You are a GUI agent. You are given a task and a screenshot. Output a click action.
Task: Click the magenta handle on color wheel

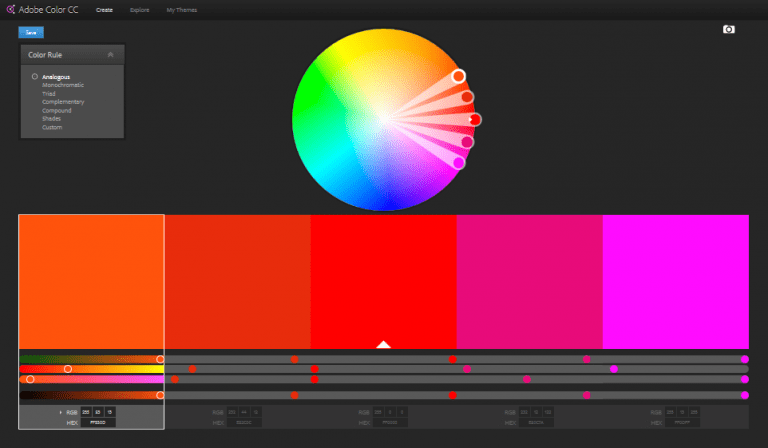(x=459, y=163)
